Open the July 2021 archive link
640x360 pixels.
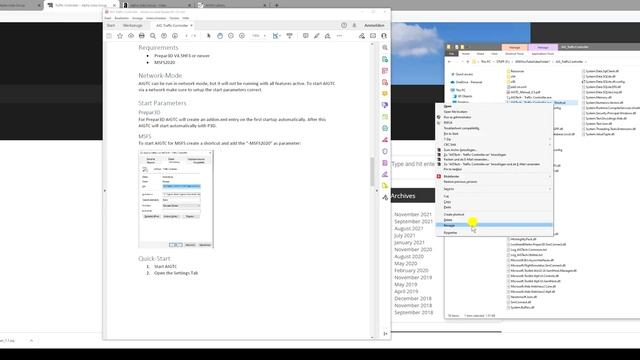(404, 236)
